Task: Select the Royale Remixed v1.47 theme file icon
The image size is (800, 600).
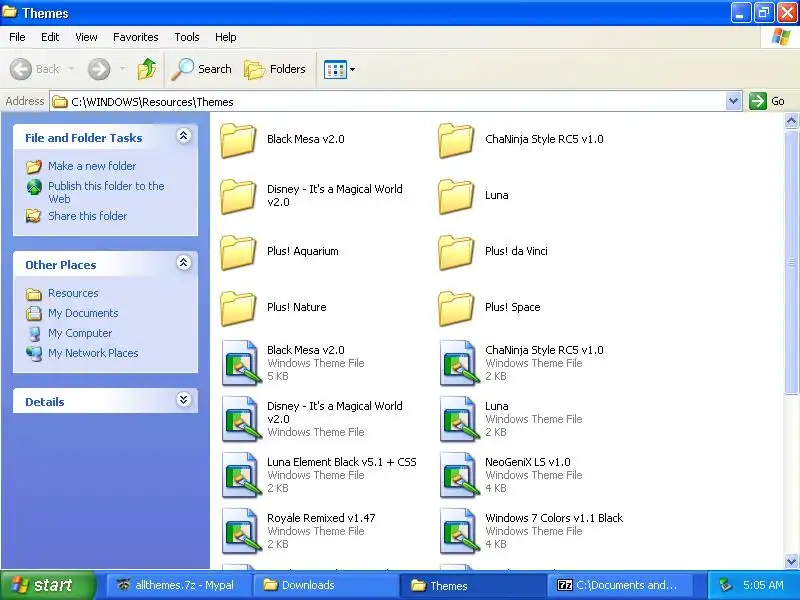Action: 241,532
